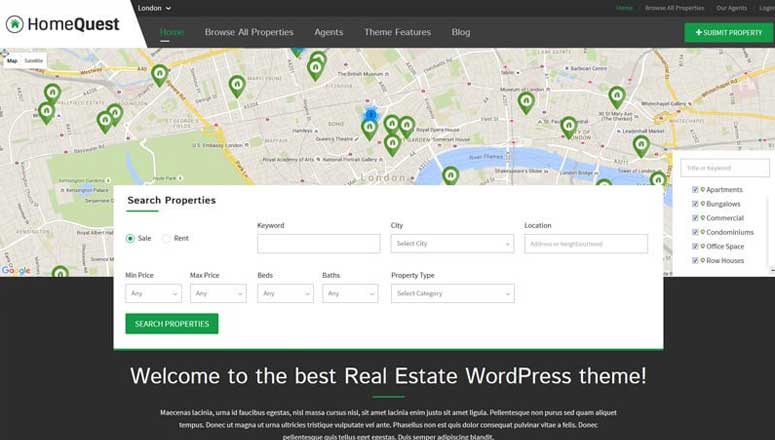Focus the Keyword input field
The image size is (775, 440).
pos(319,244)
